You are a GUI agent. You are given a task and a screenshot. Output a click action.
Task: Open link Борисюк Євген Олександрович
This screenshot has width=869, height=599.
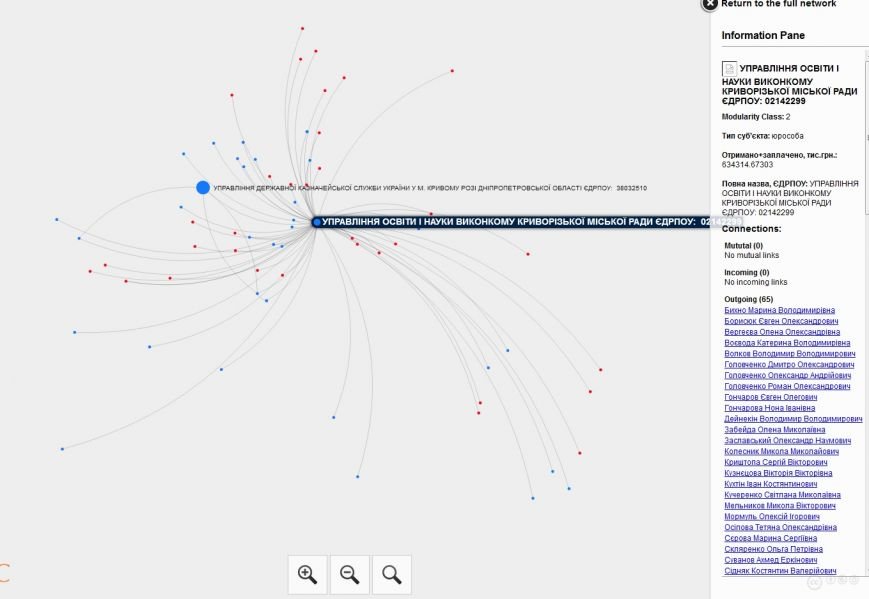click(x=781, y=321)
